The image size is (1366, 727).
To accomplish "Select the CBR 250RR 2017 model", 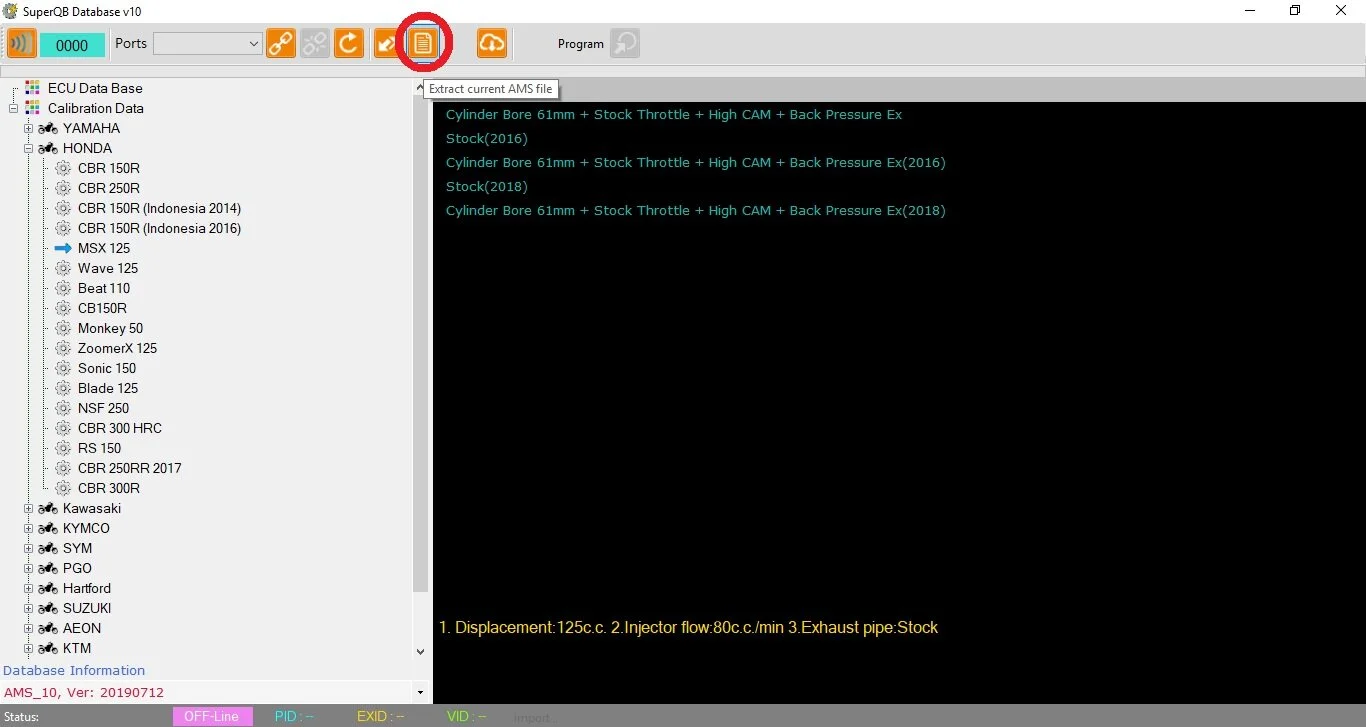I will pos(130,468).
